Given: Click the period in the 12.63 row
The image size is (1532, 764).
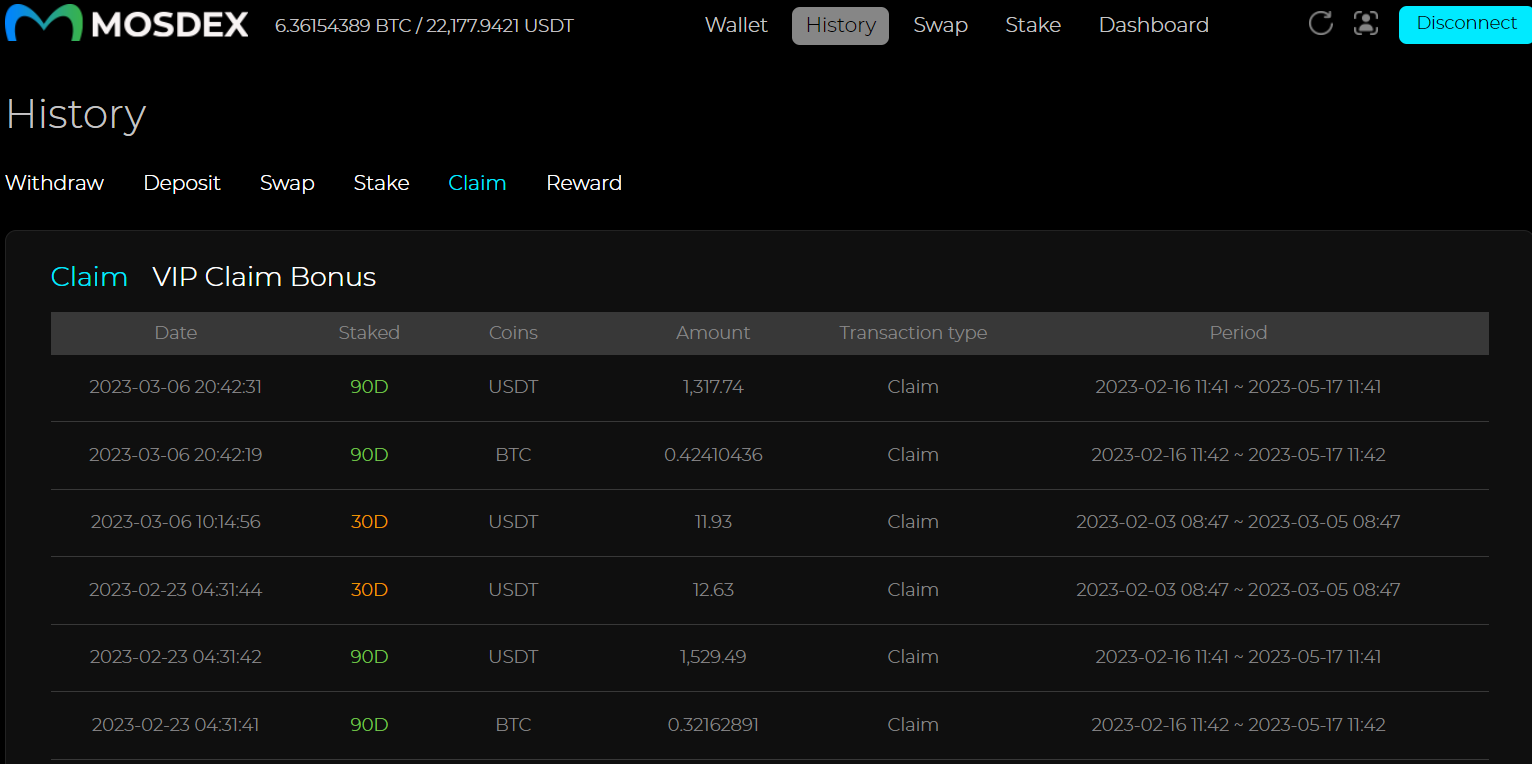Looking at the screenshot, I should coord(1238,590).
